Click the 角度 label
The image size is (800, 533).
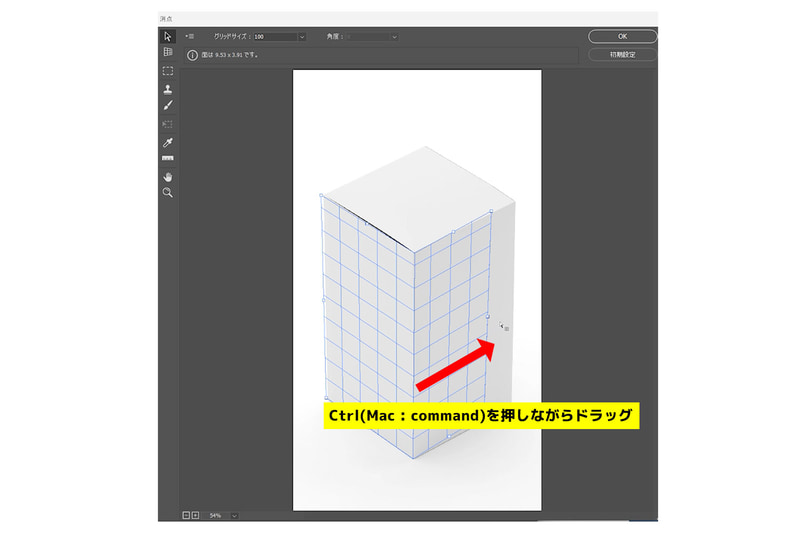334,37
